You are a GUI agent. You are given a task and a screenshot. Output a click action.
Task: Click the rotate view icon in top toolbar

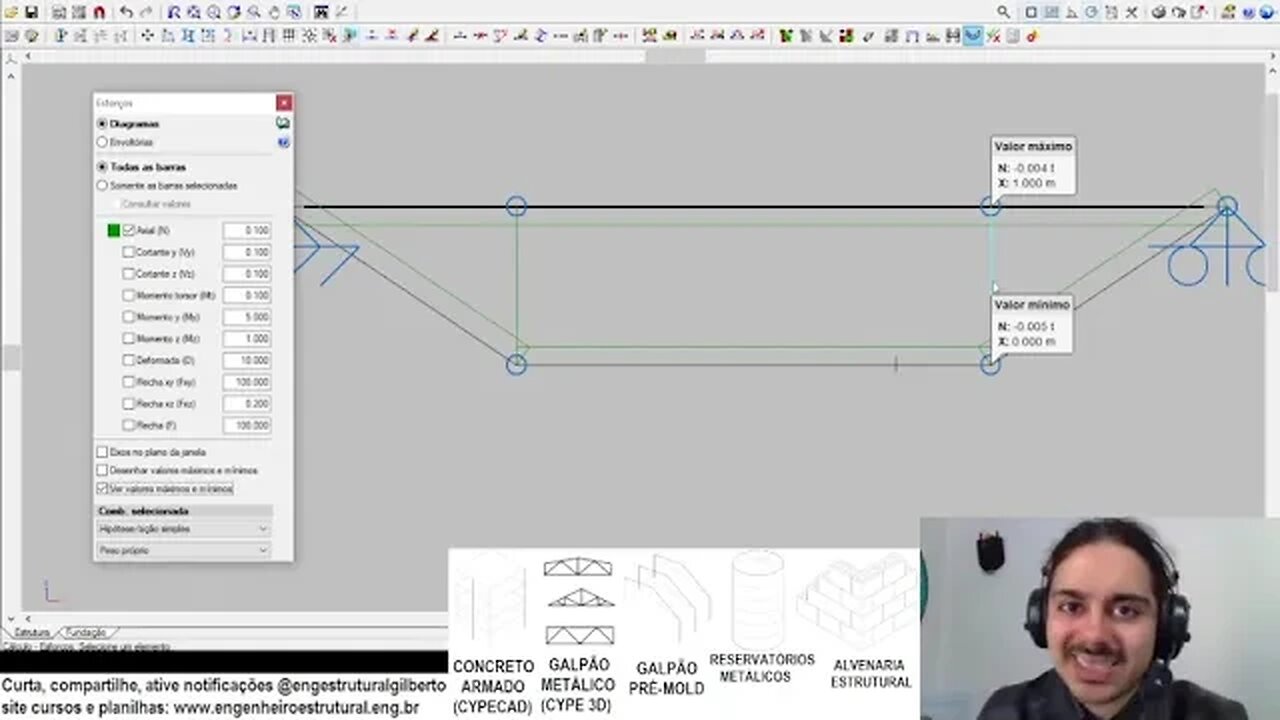click(x=234, y=12)
